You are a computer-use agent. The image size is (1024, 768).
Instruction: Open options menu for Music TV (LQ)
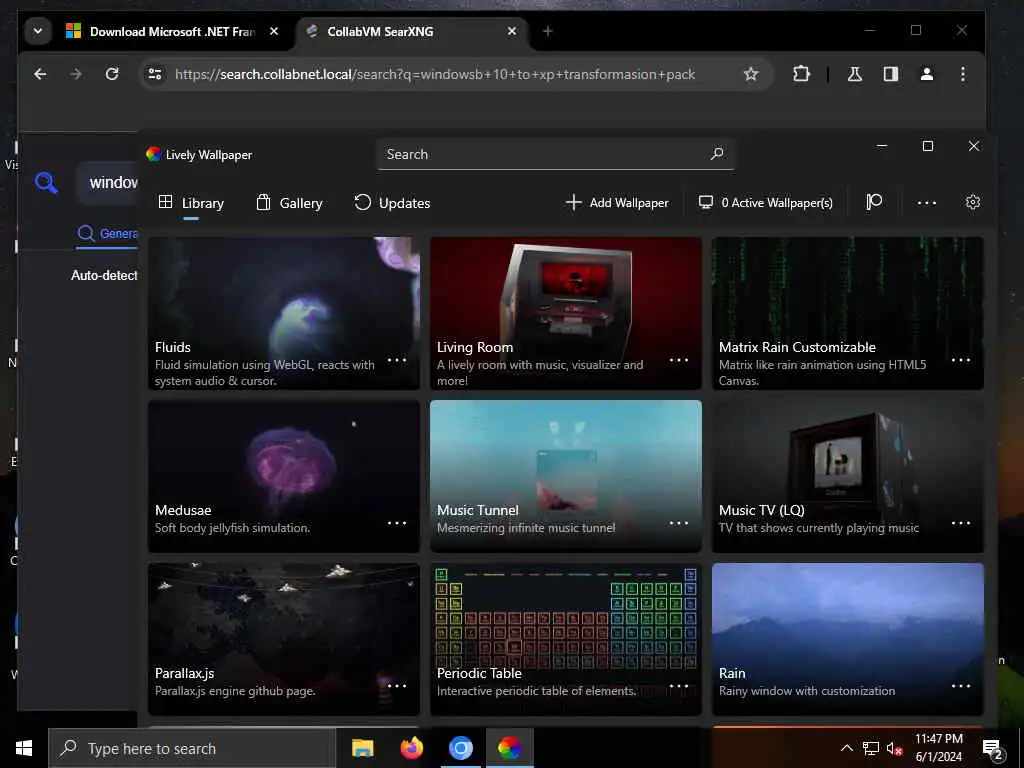(961, 523)
